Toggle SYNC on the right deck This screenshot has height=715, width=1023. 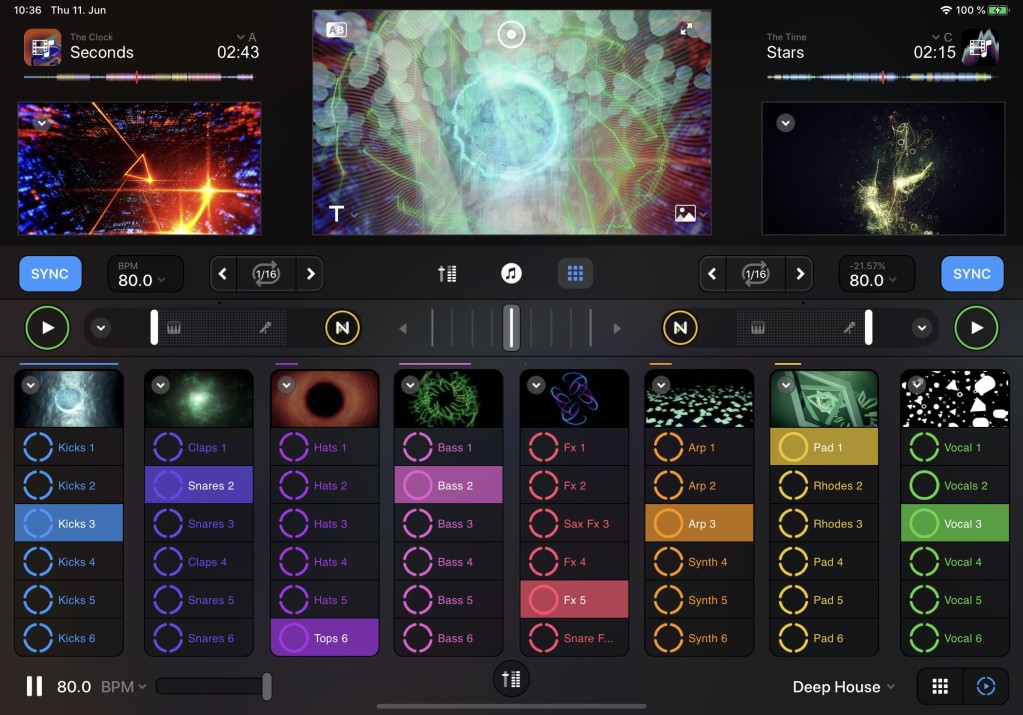click(x=971, y=273)
